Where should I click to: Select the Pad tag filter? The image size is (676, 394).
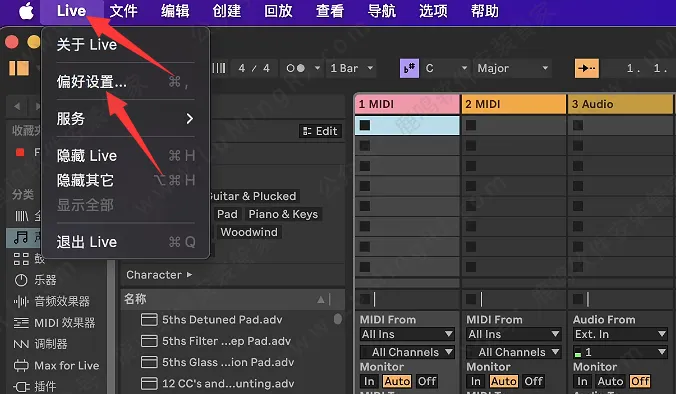(x=227, y=214)
